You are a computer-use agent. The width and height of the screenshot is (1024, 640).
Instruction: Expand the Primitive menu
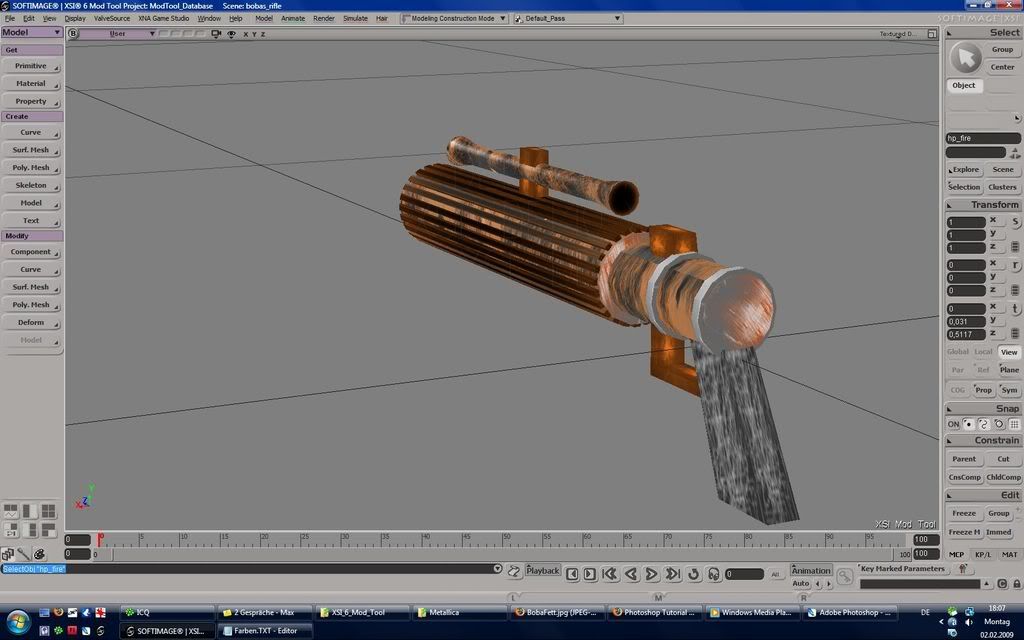pos(31,66)
